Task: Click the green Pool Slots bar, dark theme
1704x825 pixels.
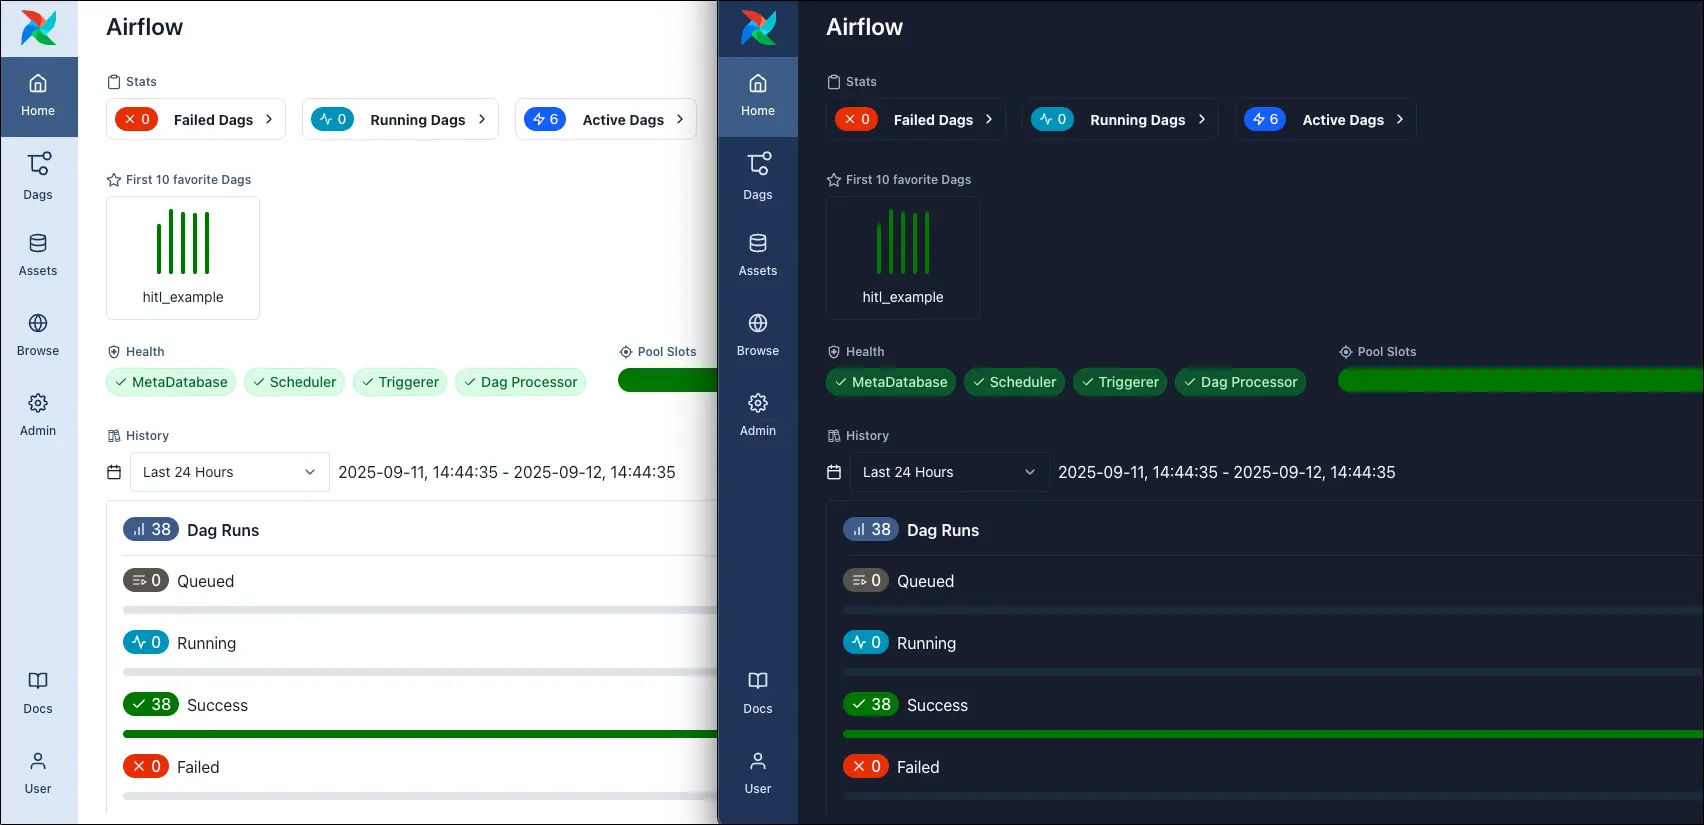Action: point(1520,380)
